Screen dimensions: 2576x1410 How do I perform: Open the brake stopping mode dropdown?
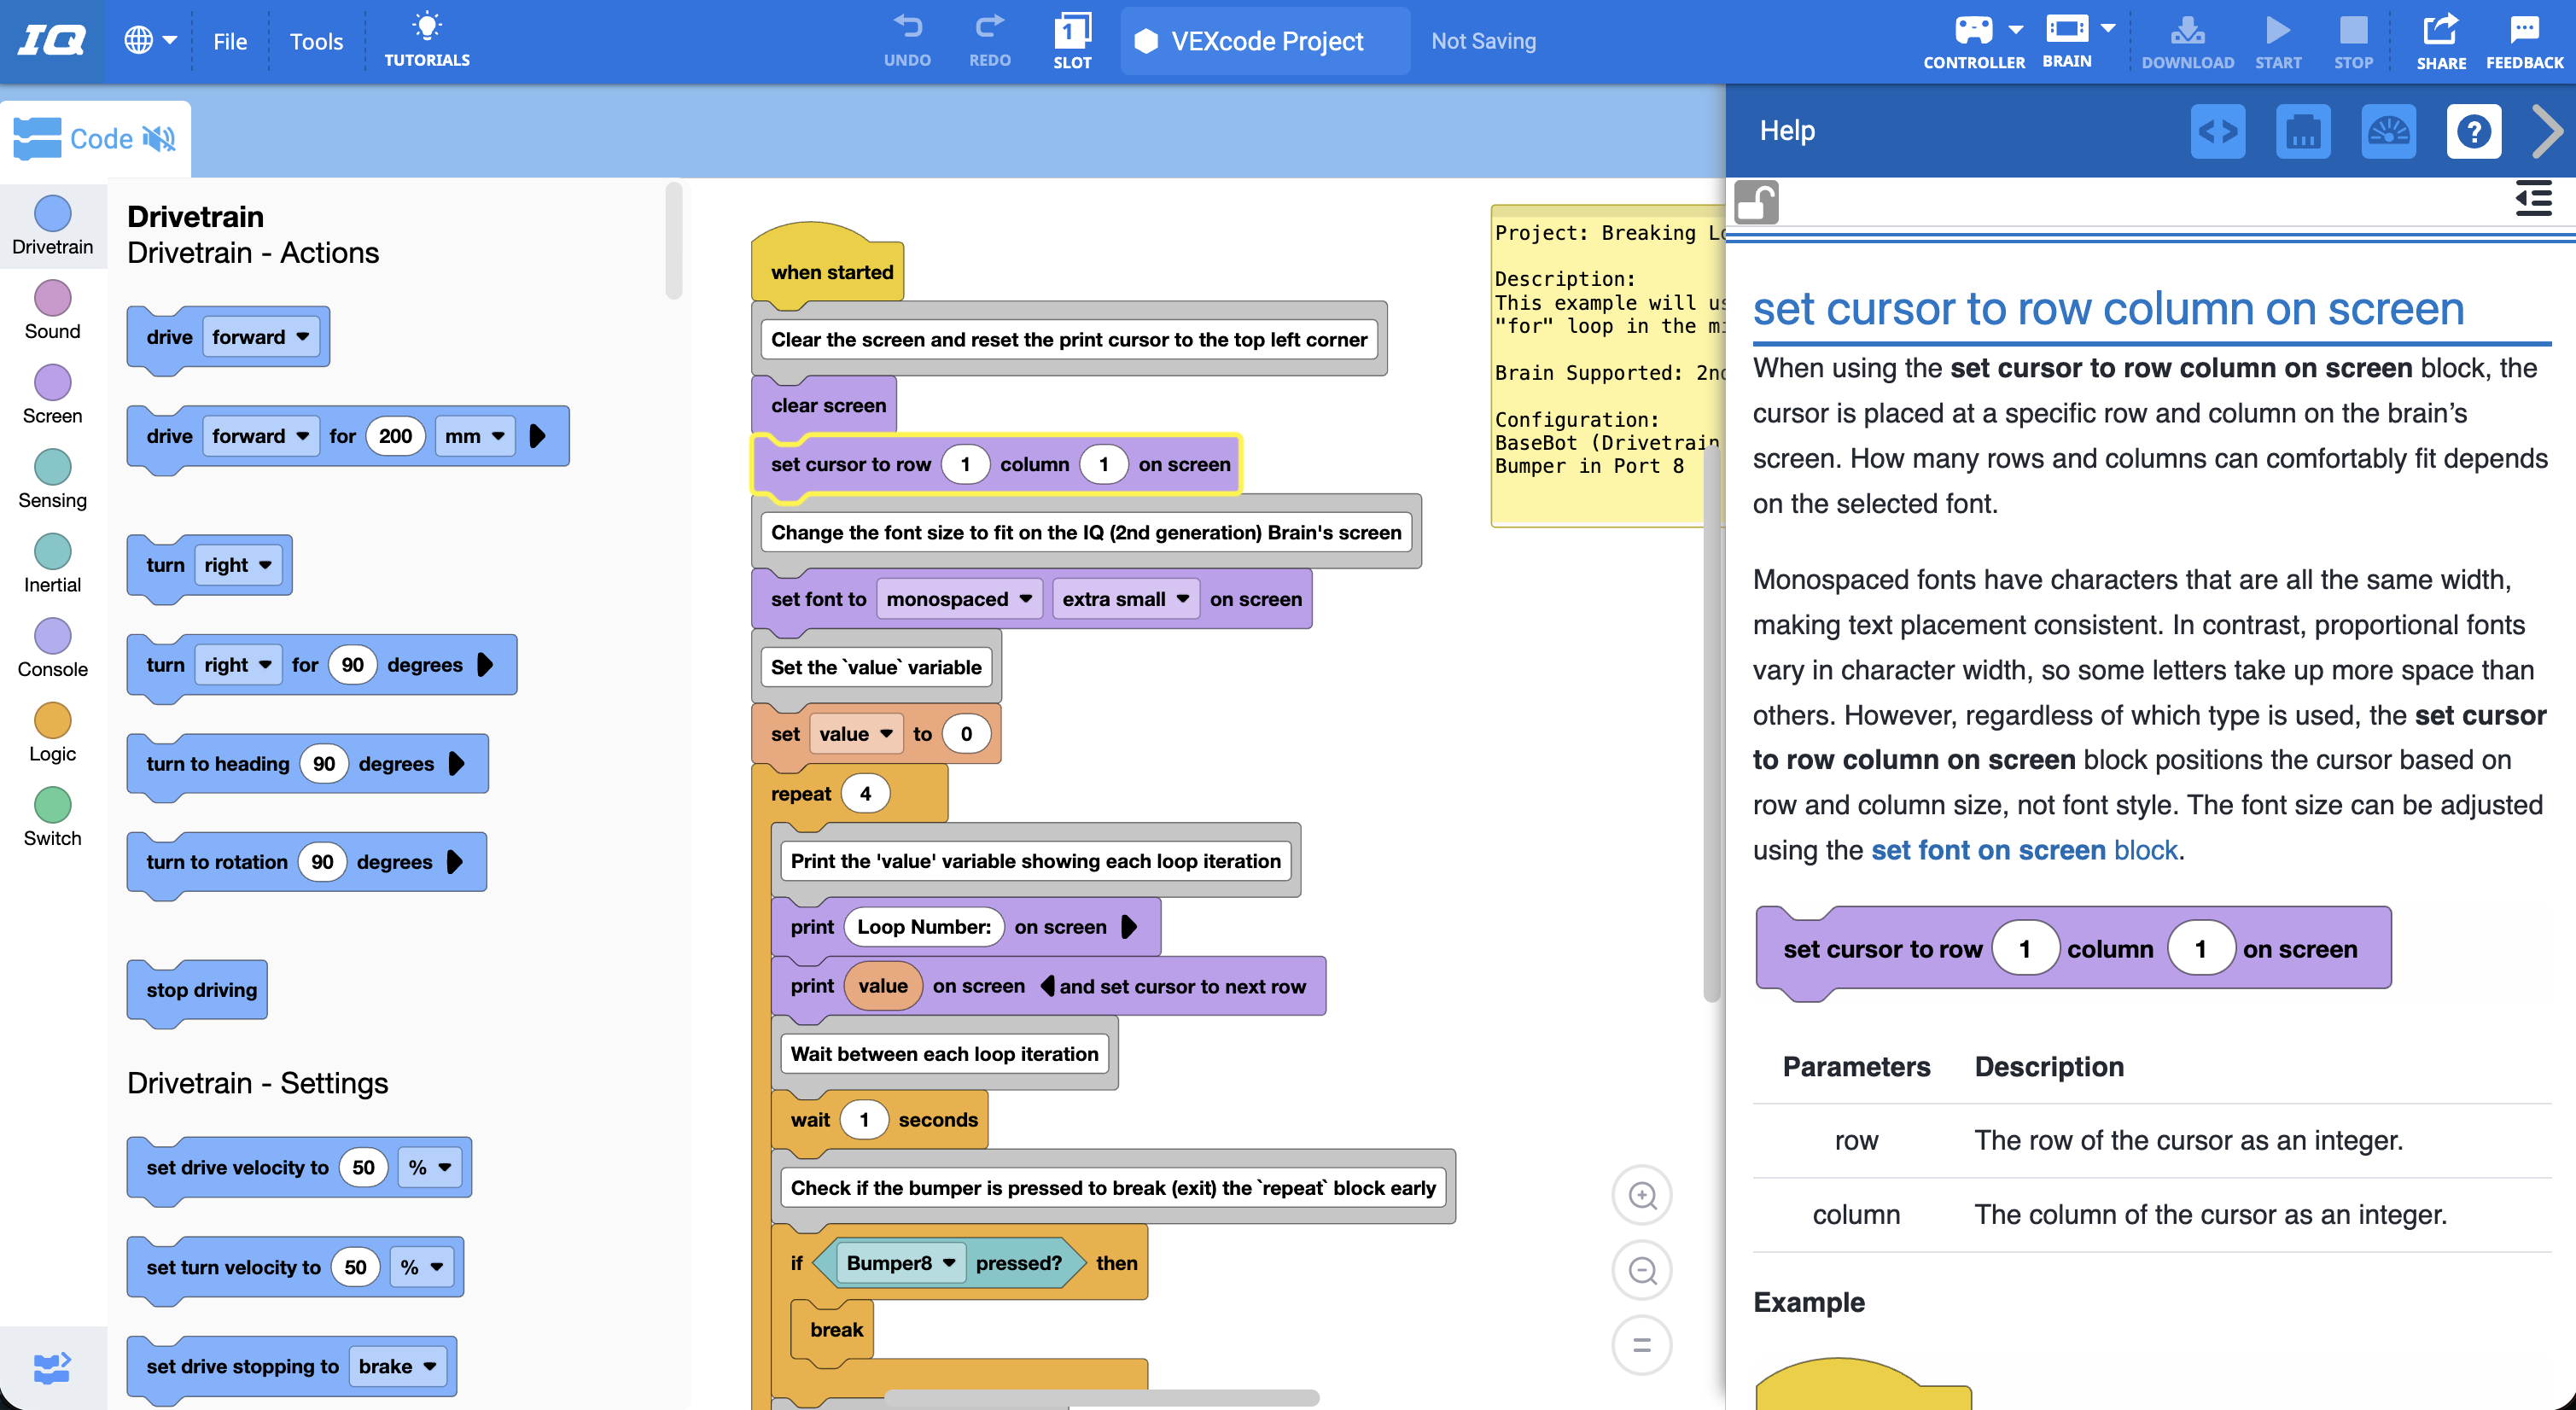(398, 1366)
